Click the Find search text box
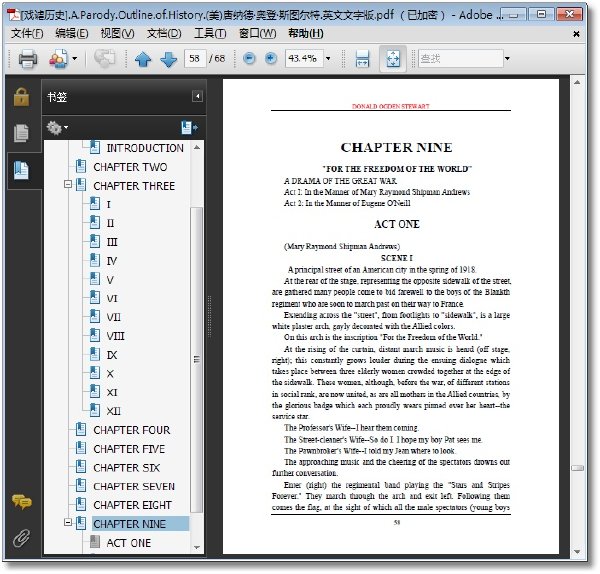The image size is (600, 574). pos(460,59)
